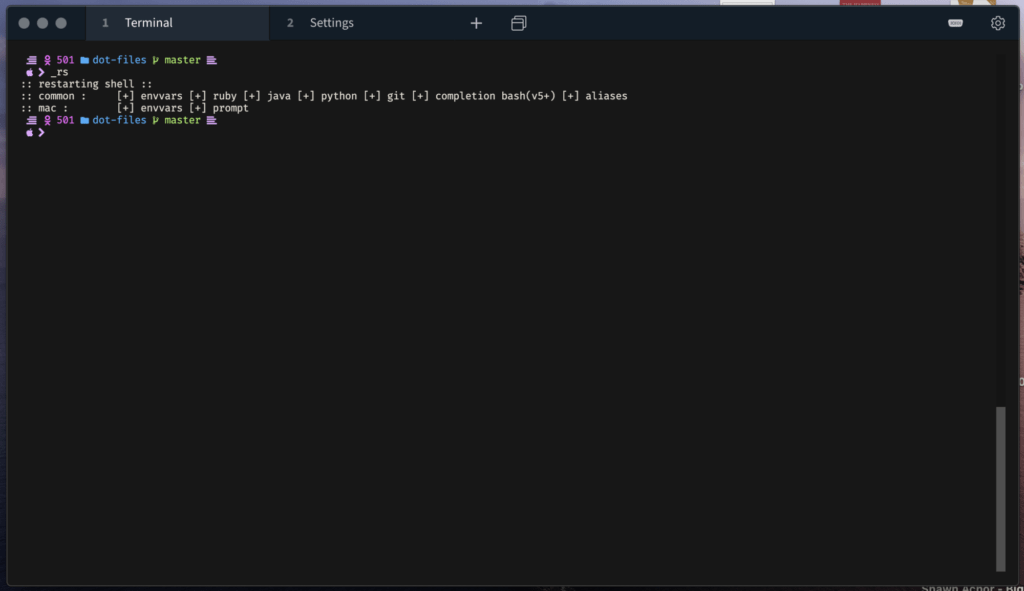1024x591 pixels.
Task: Click the list icon after master
Action: coord(209,59)
